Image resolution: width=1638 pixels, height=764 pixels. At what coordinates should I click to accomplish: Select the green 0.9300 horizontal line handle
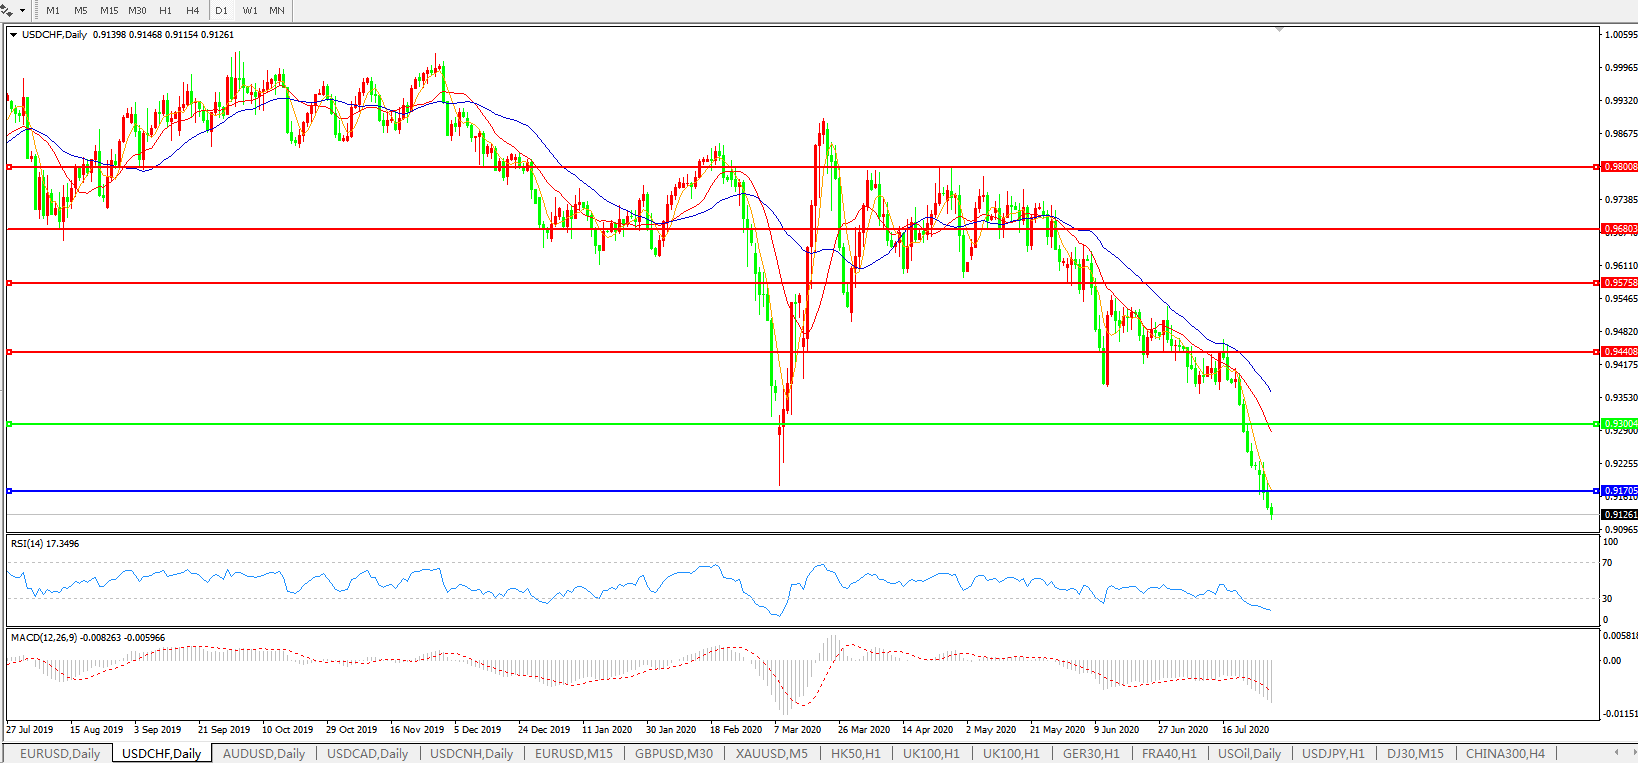[x=10, y=424]
